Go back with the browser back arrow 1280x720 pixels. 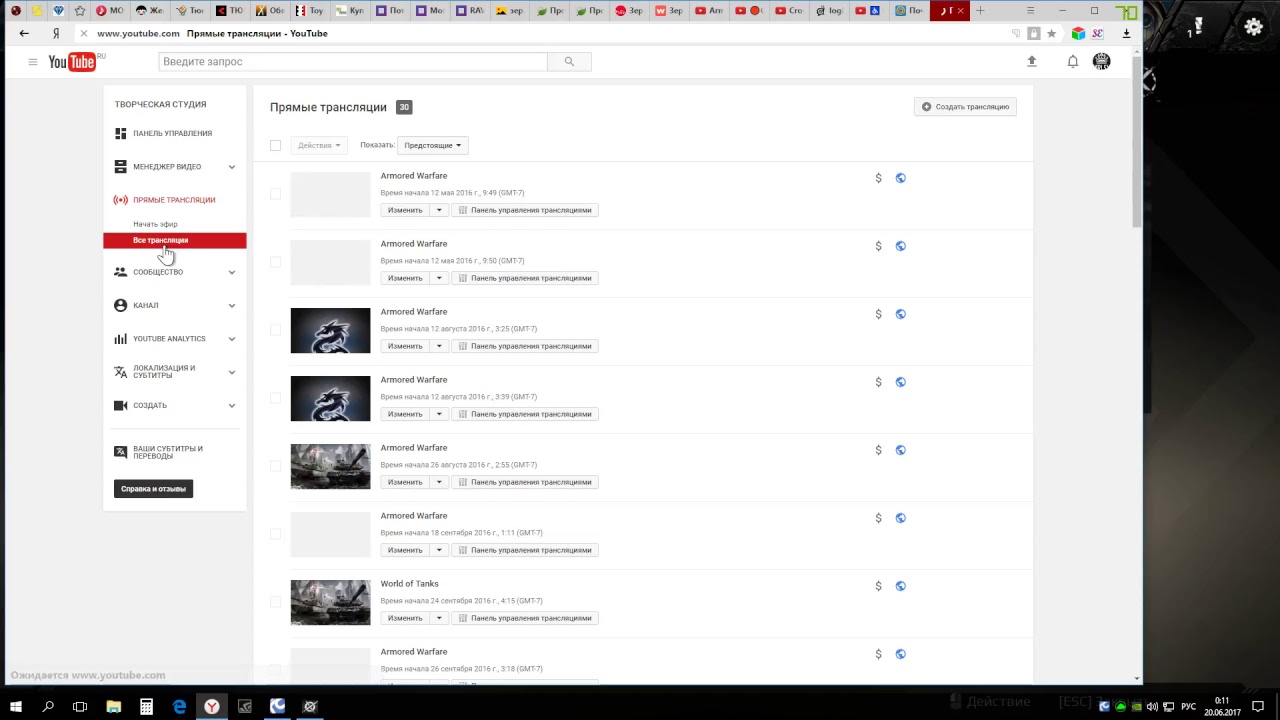tap(24, 33)
